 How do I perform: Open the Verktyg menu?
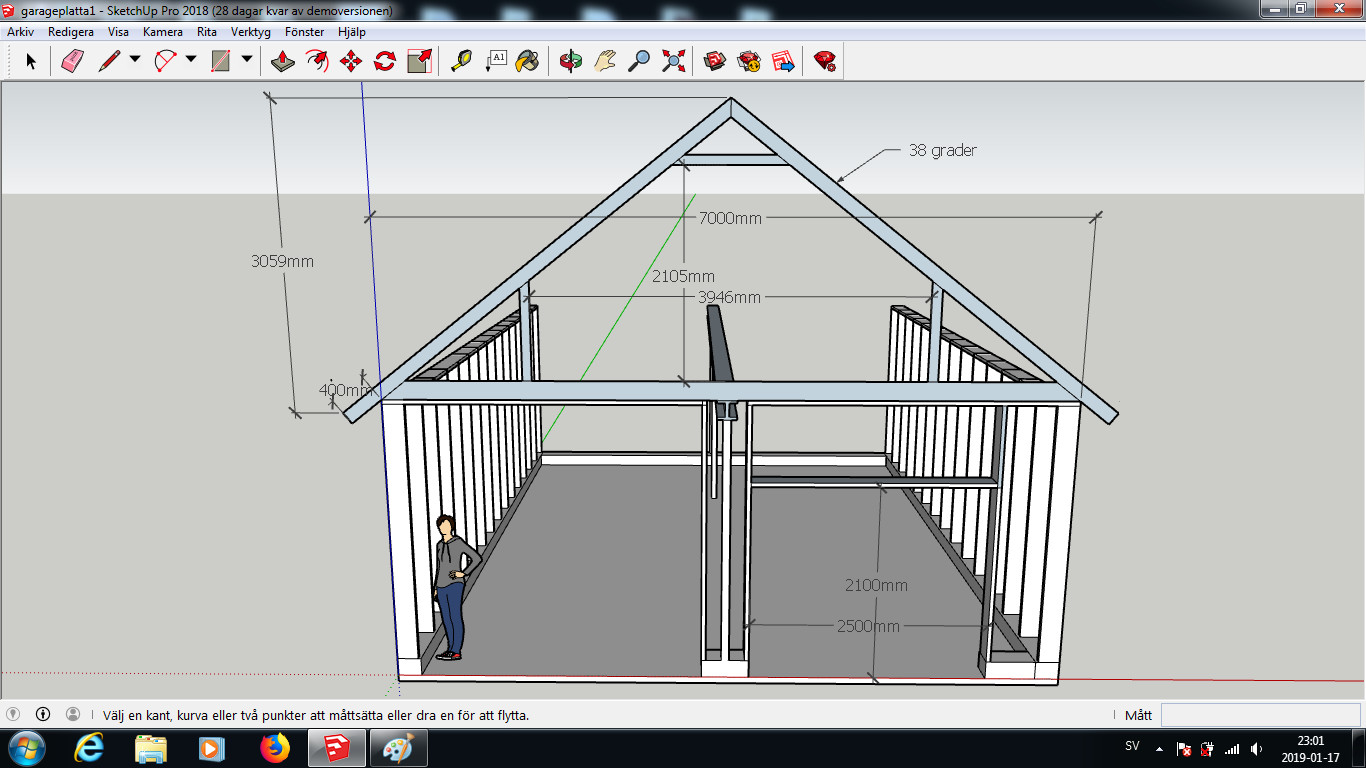250,32
